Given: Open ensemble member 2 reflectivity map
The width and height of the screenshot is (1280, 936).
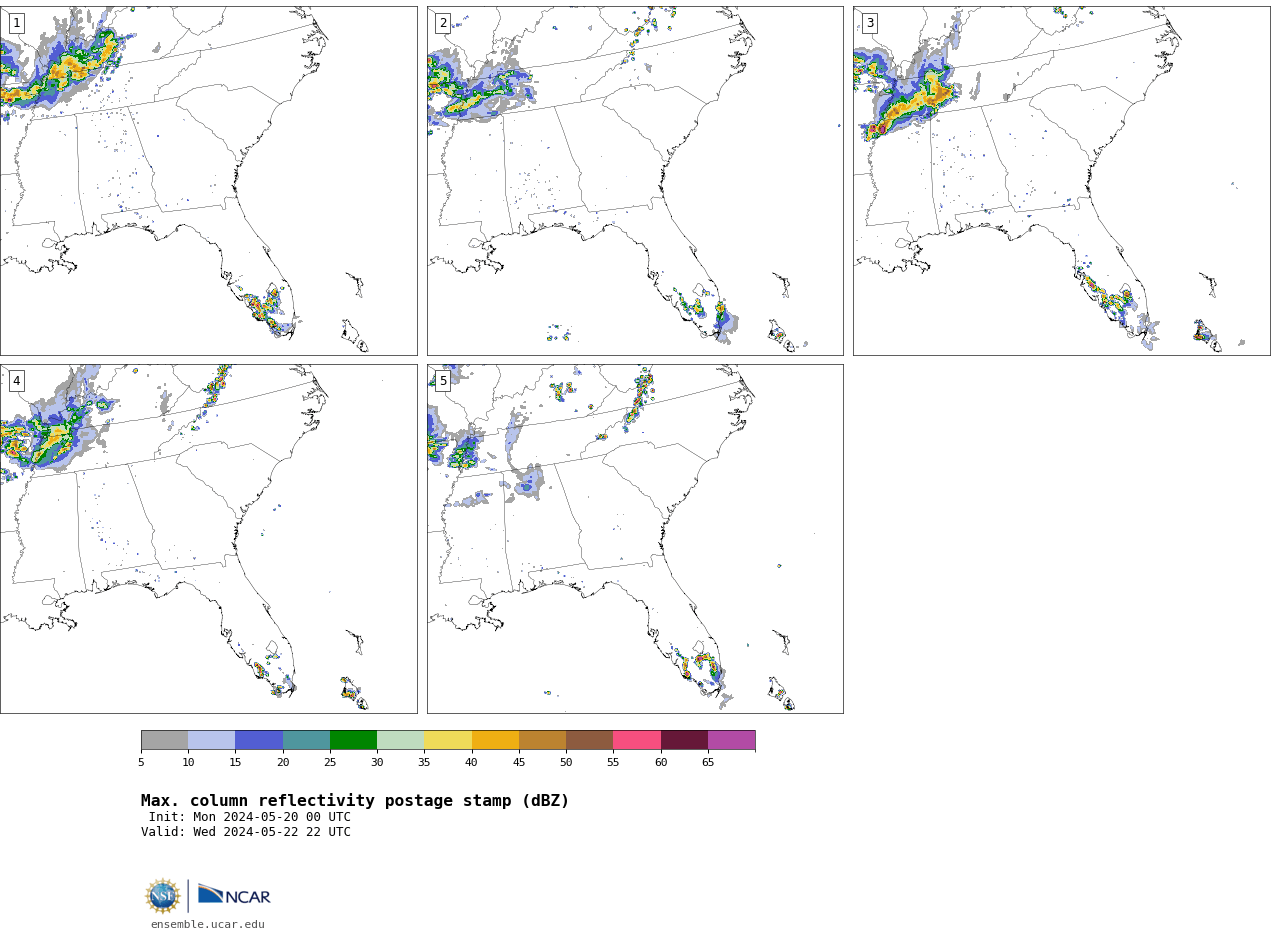Looking at the screenshot, I should point(635,180).
